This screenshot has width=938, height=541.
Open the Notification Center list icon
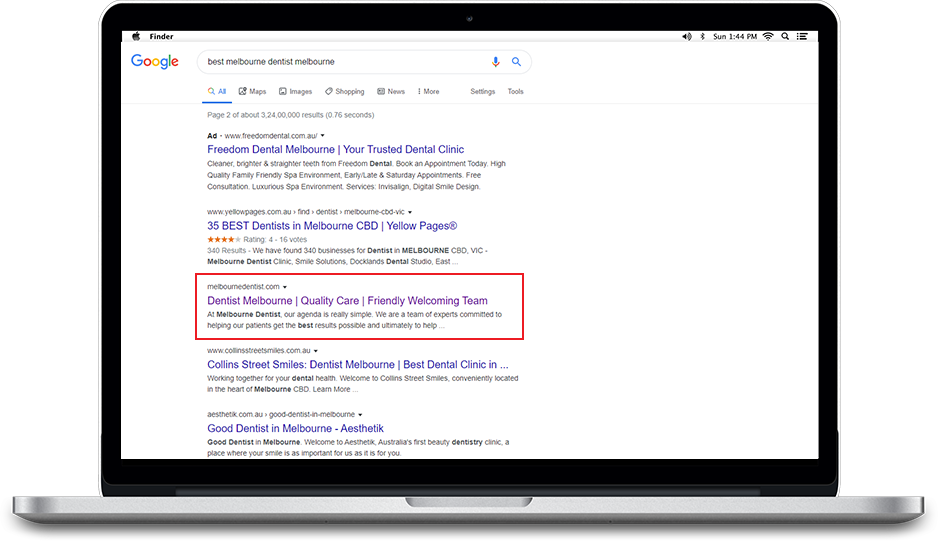click(x=803, y=36)
